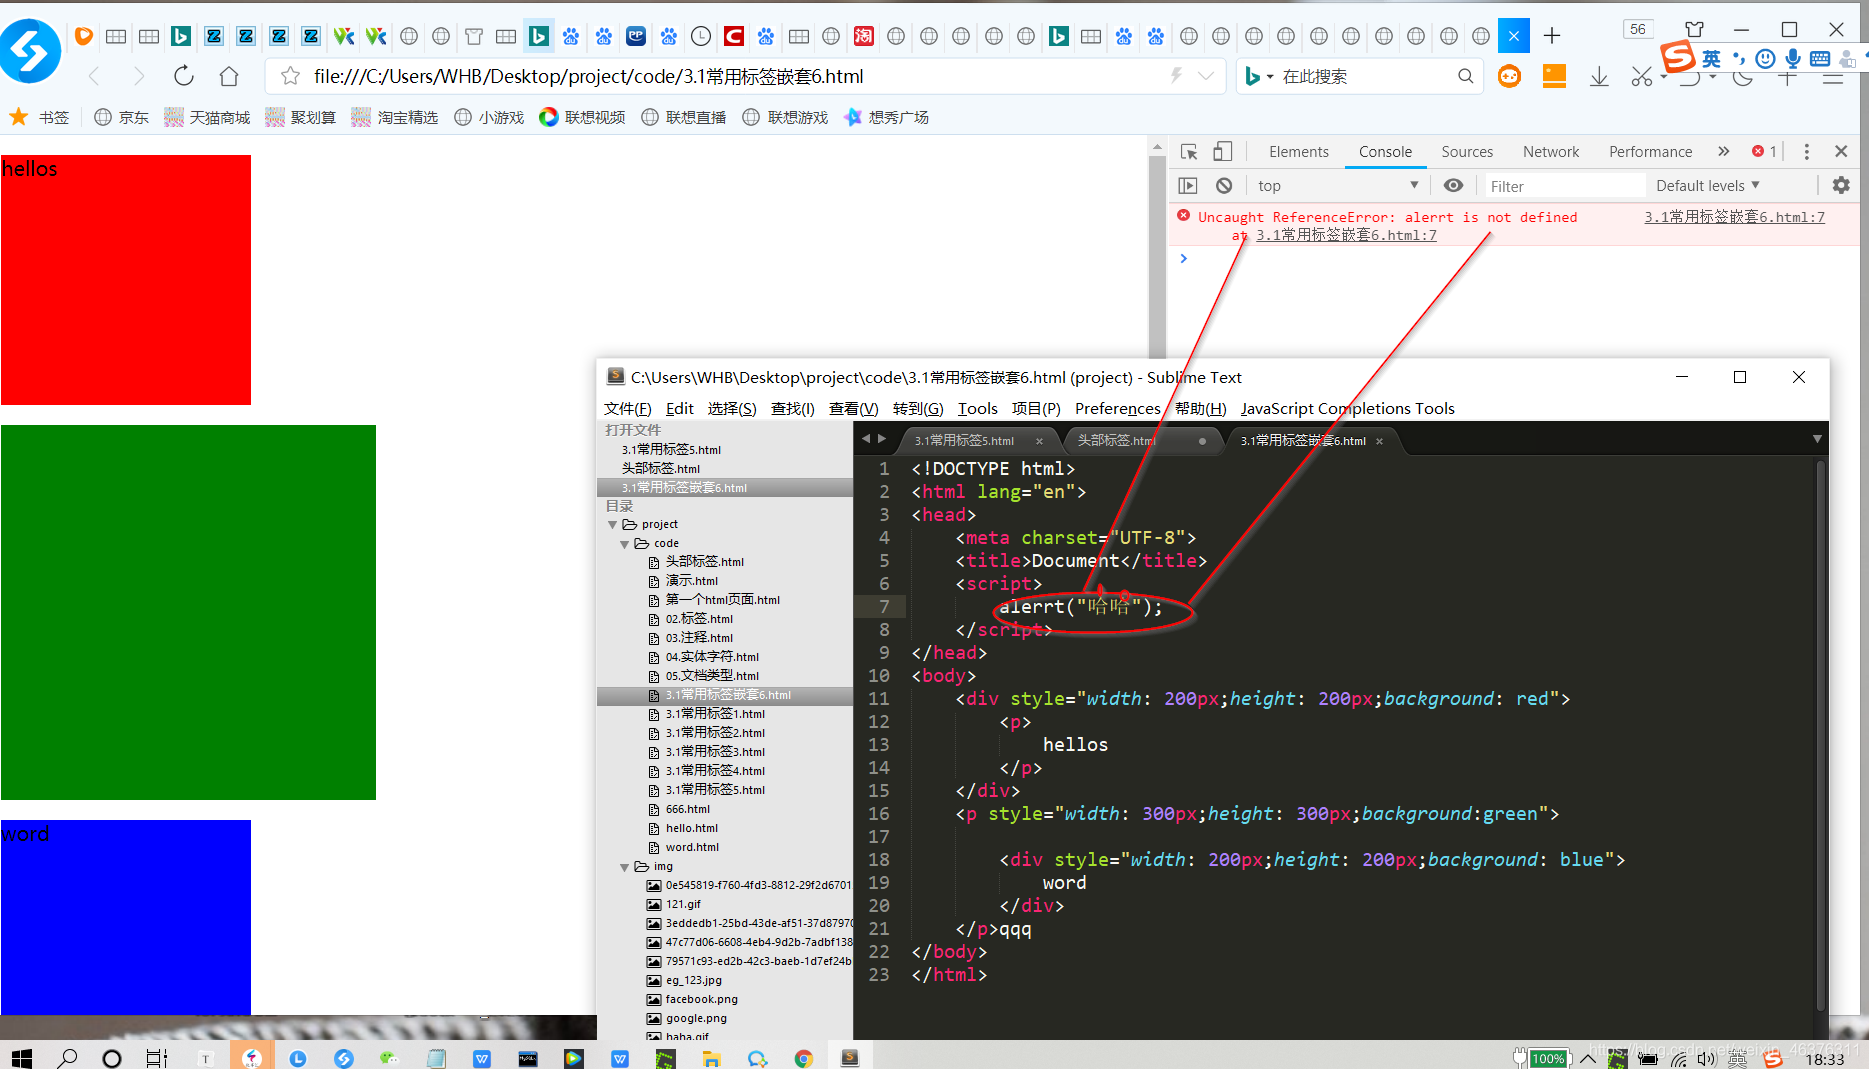Click error count badge in DevTools
This screenshot has height=1069, width=1869.
[1764, 152]
